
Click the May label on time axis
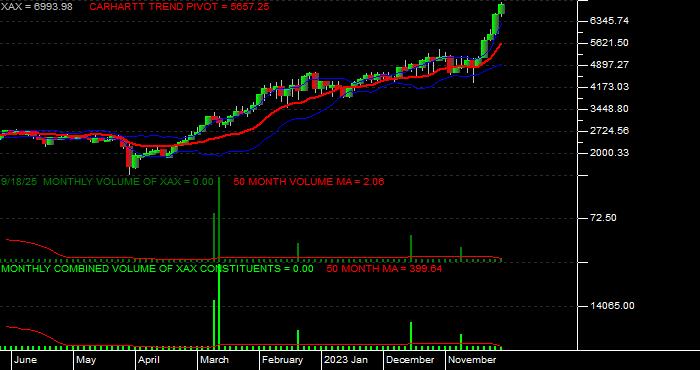click(86, 360)
